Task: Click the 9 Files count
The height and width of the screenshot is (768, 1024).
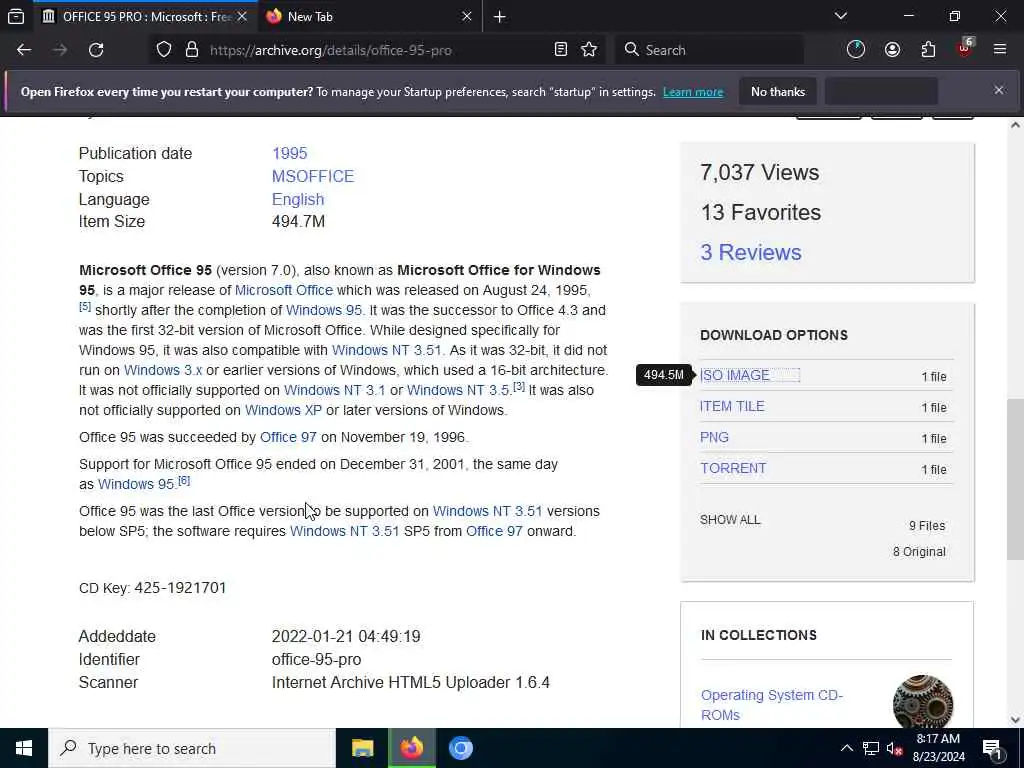Action: click(x=927, y=526)
